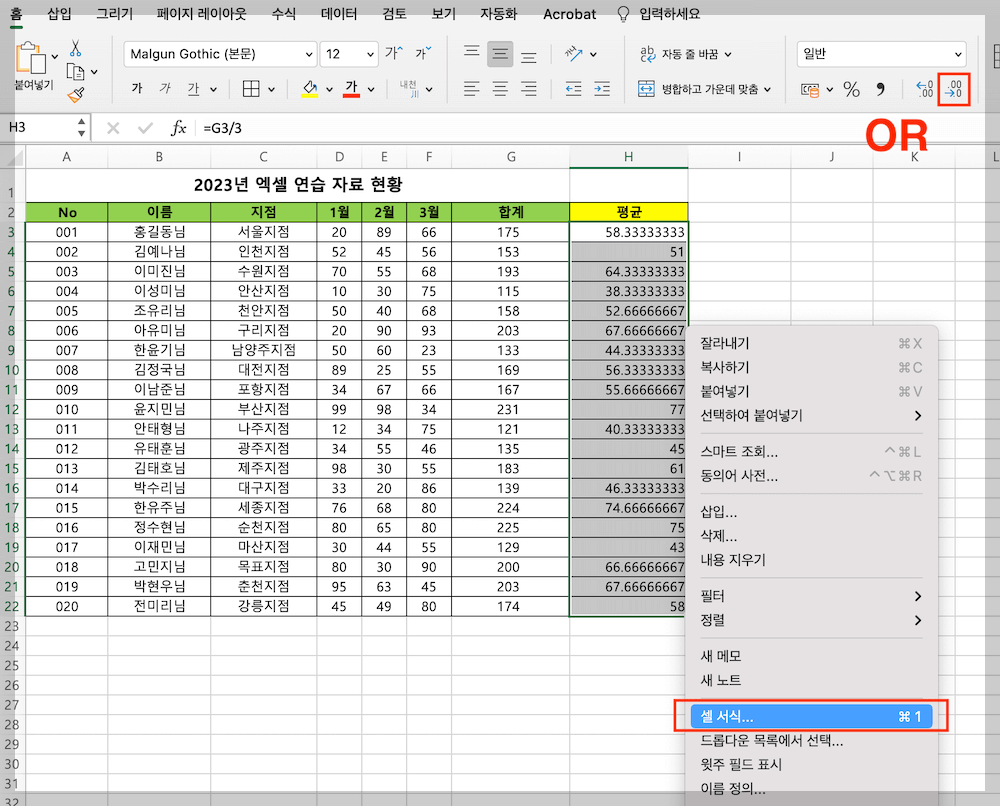Toggle bold formatting with the 가 icon
Image resolution: width=1000 pixels, height=806 pixels.
tap(136, 88)
